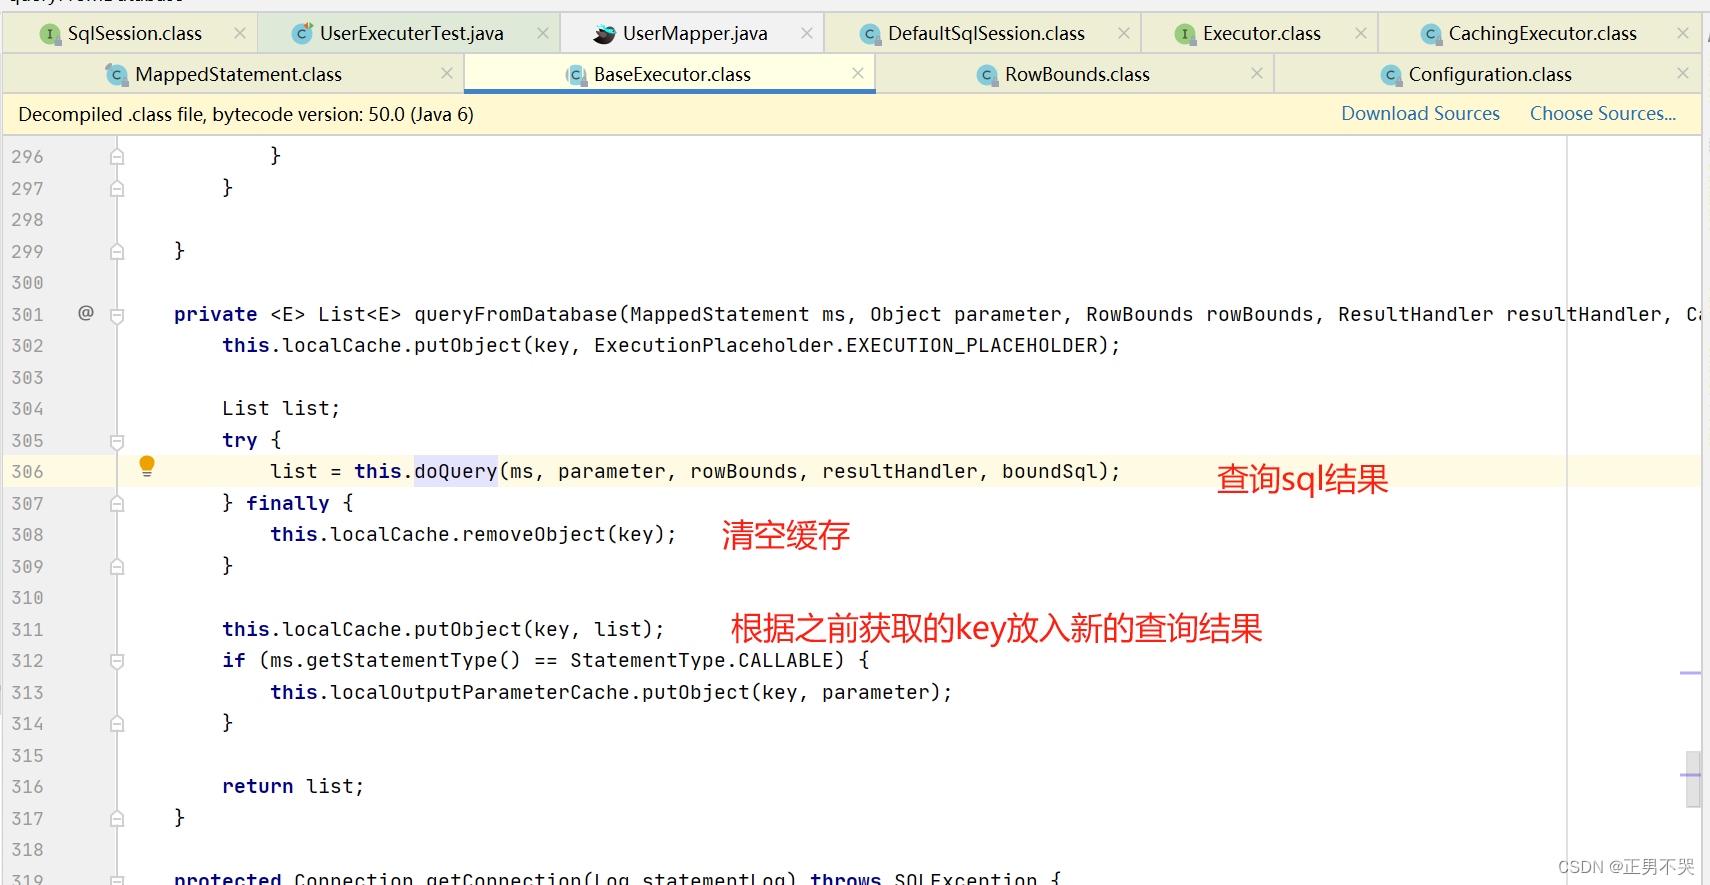Screen dimensions: 1710x885
Task: Click localOutputParameterCache on line 313
Action: tap(479, 692)
